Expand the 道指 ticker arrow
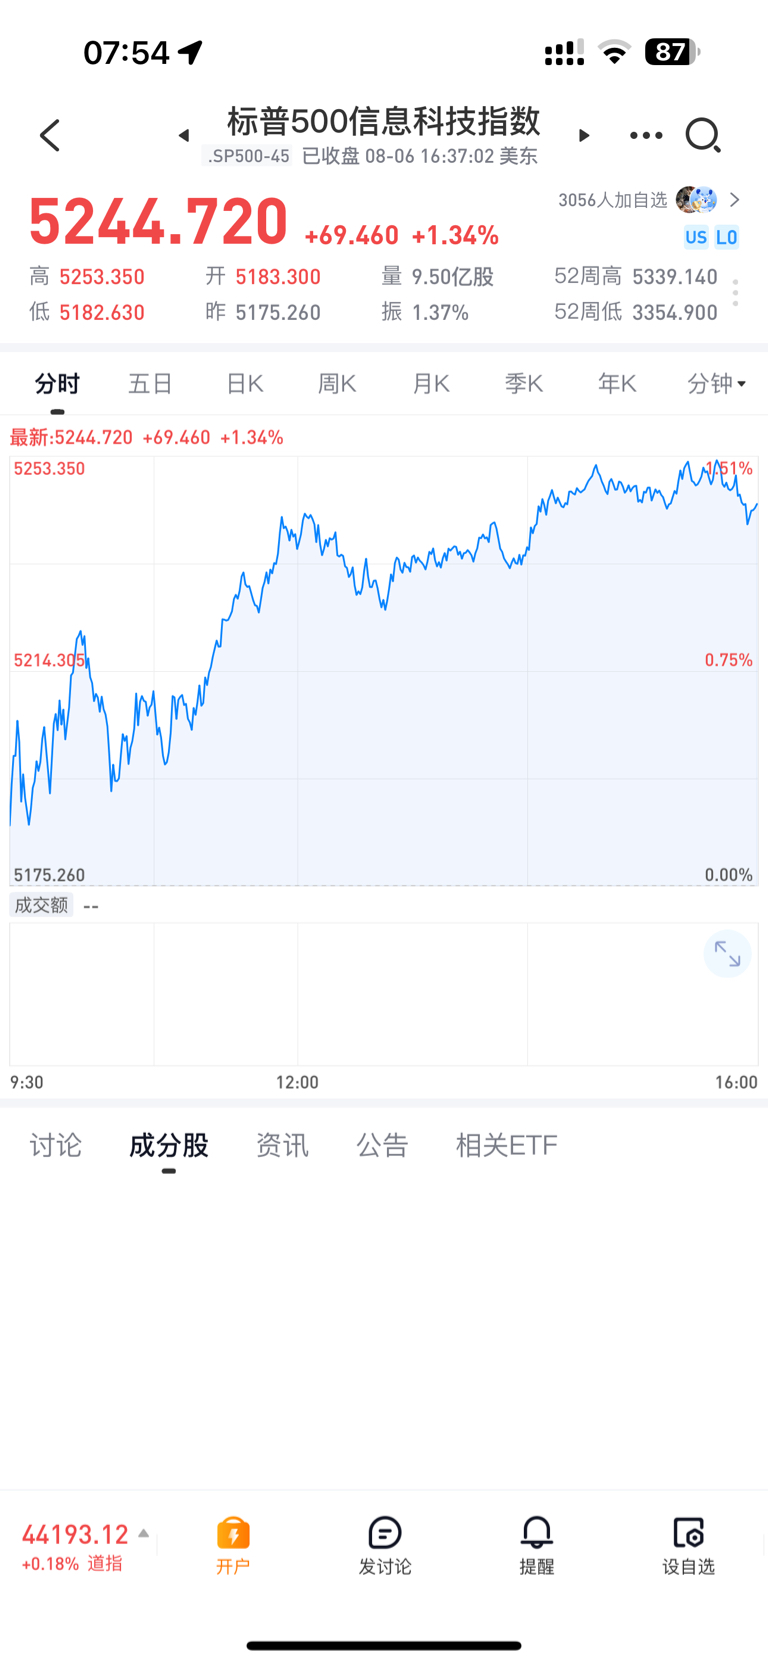 (x=144, y=1533)
